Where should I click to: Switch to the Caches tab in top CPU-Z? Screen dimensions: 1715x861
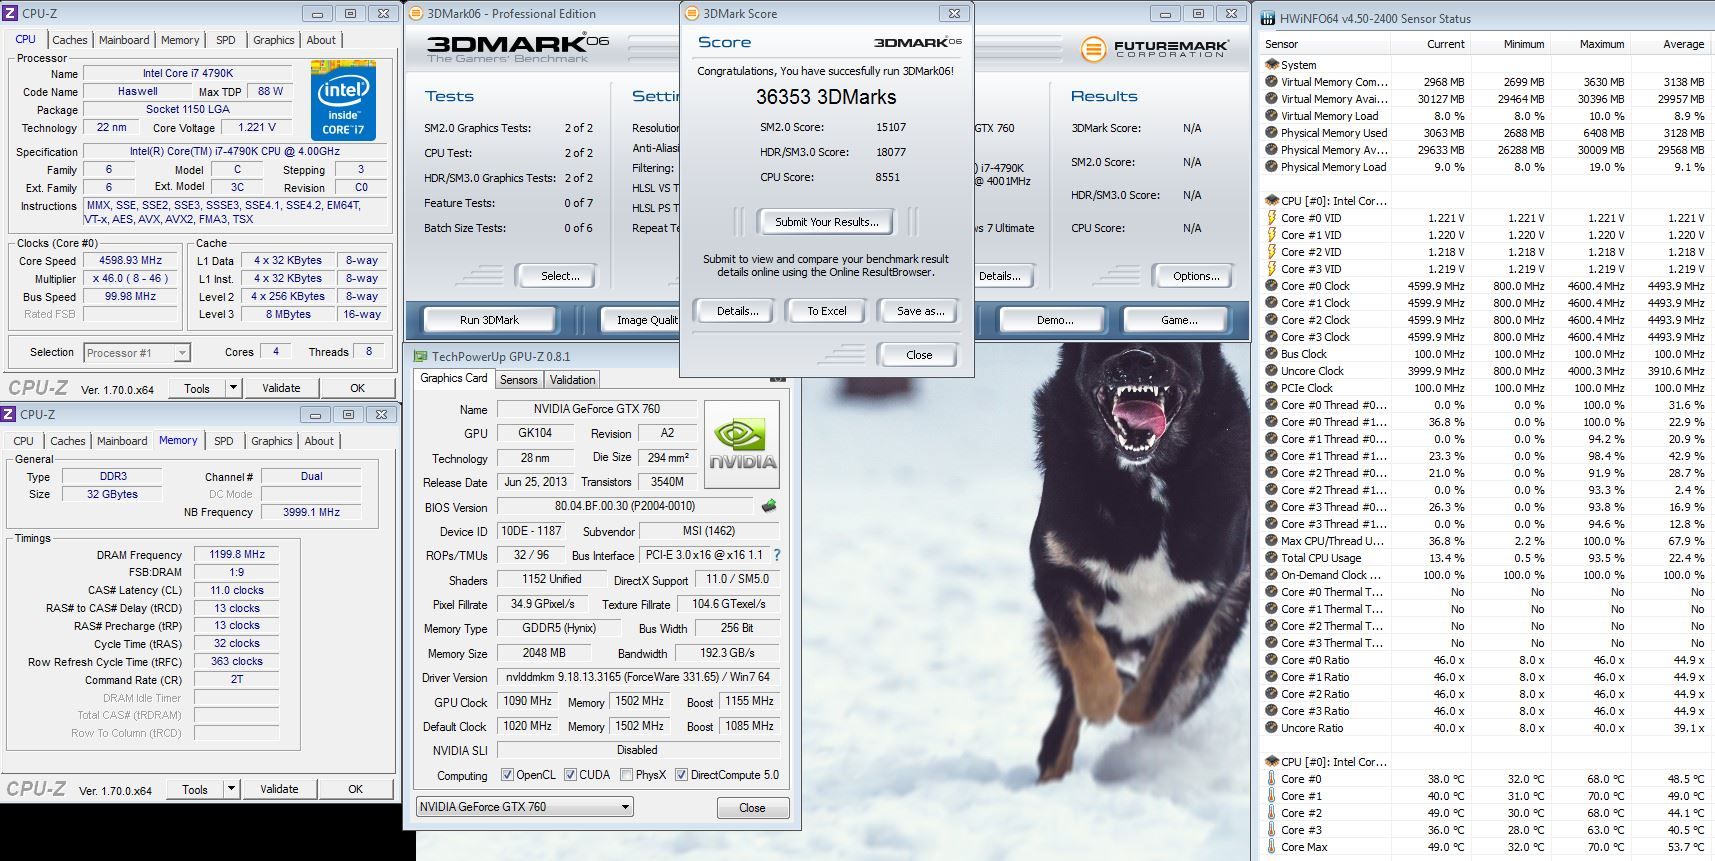point(70,40)
